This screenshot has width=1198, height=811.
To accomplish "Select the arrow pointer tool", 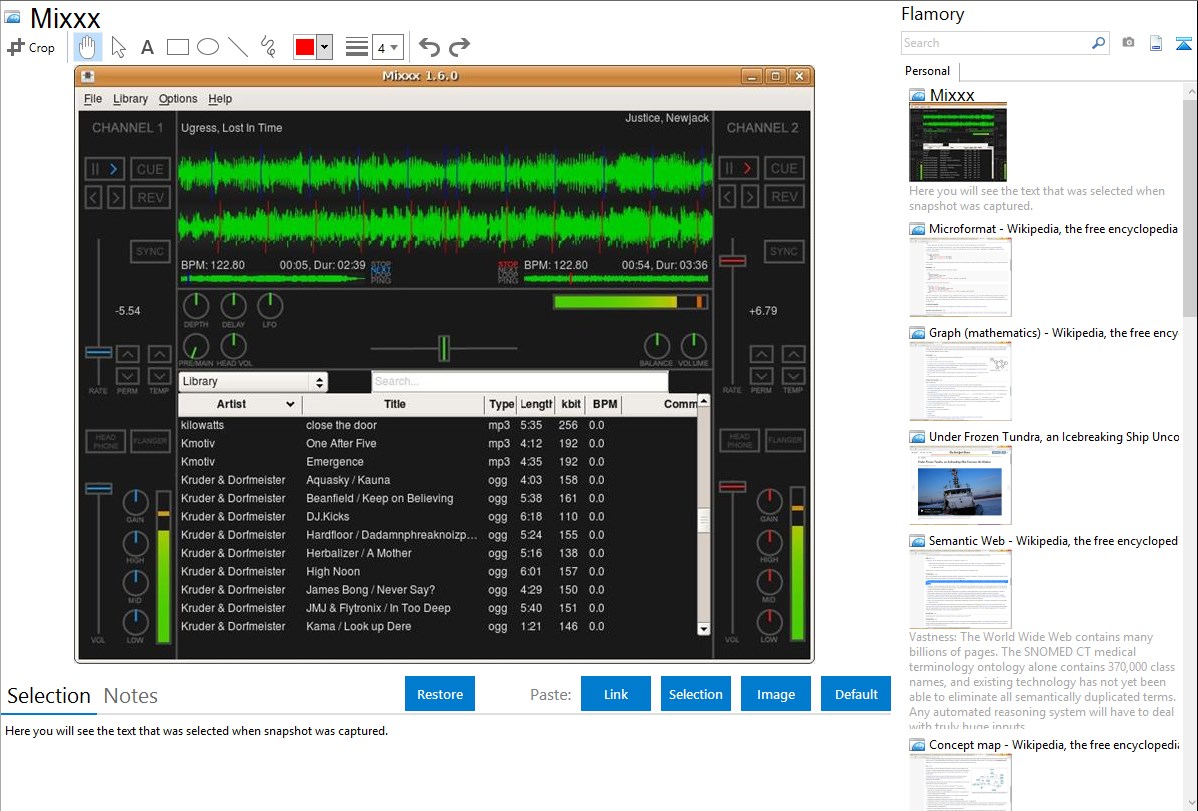I will click(118, 47).
